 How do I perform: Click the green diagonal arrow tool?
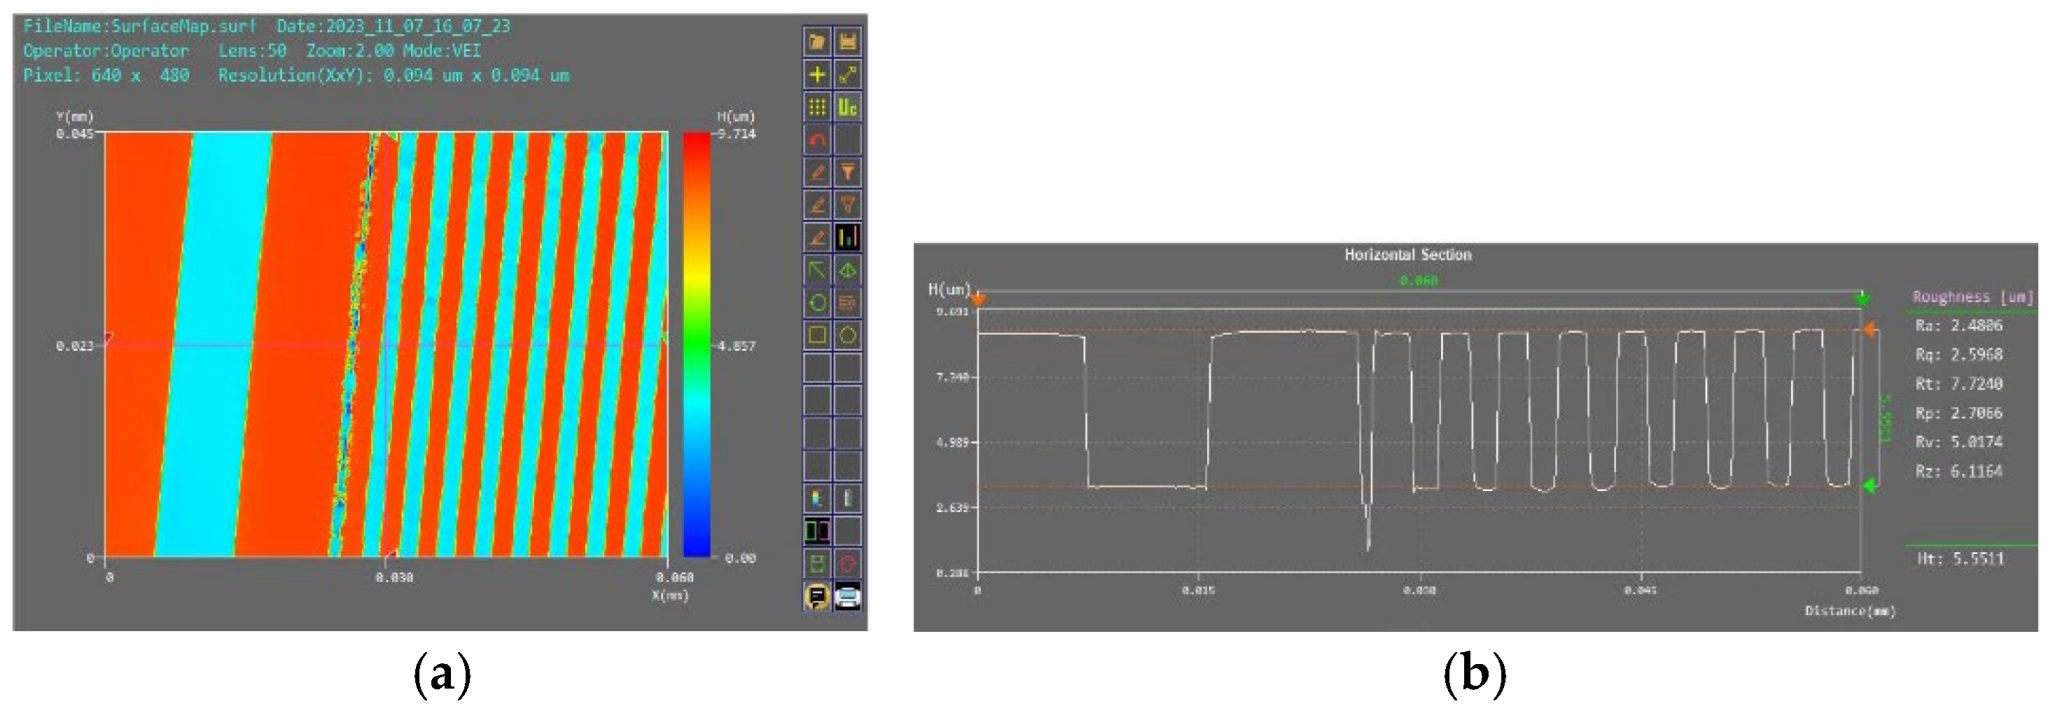click(x=817, y=270)
